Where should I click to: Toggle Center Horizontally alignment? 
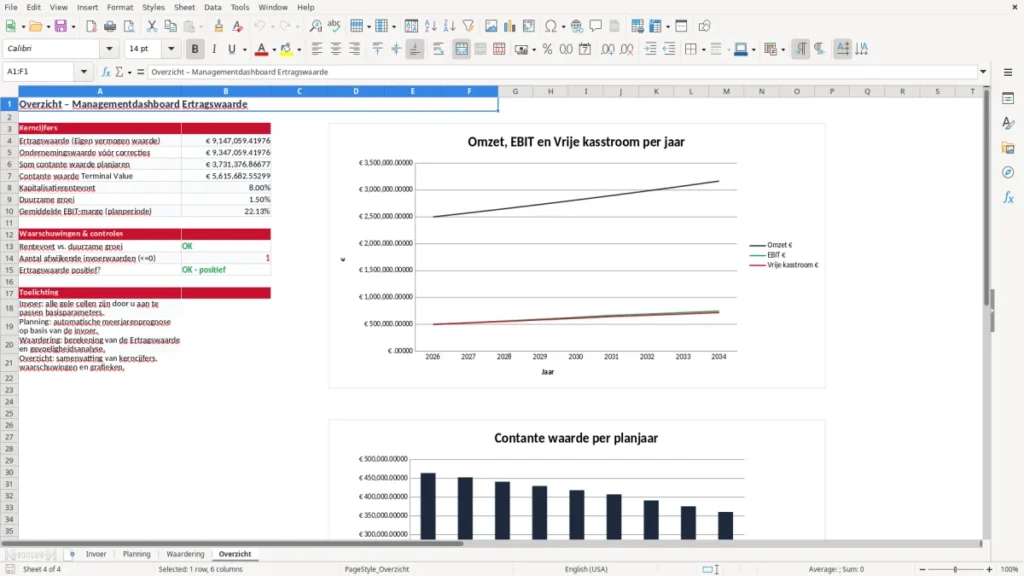336,49
